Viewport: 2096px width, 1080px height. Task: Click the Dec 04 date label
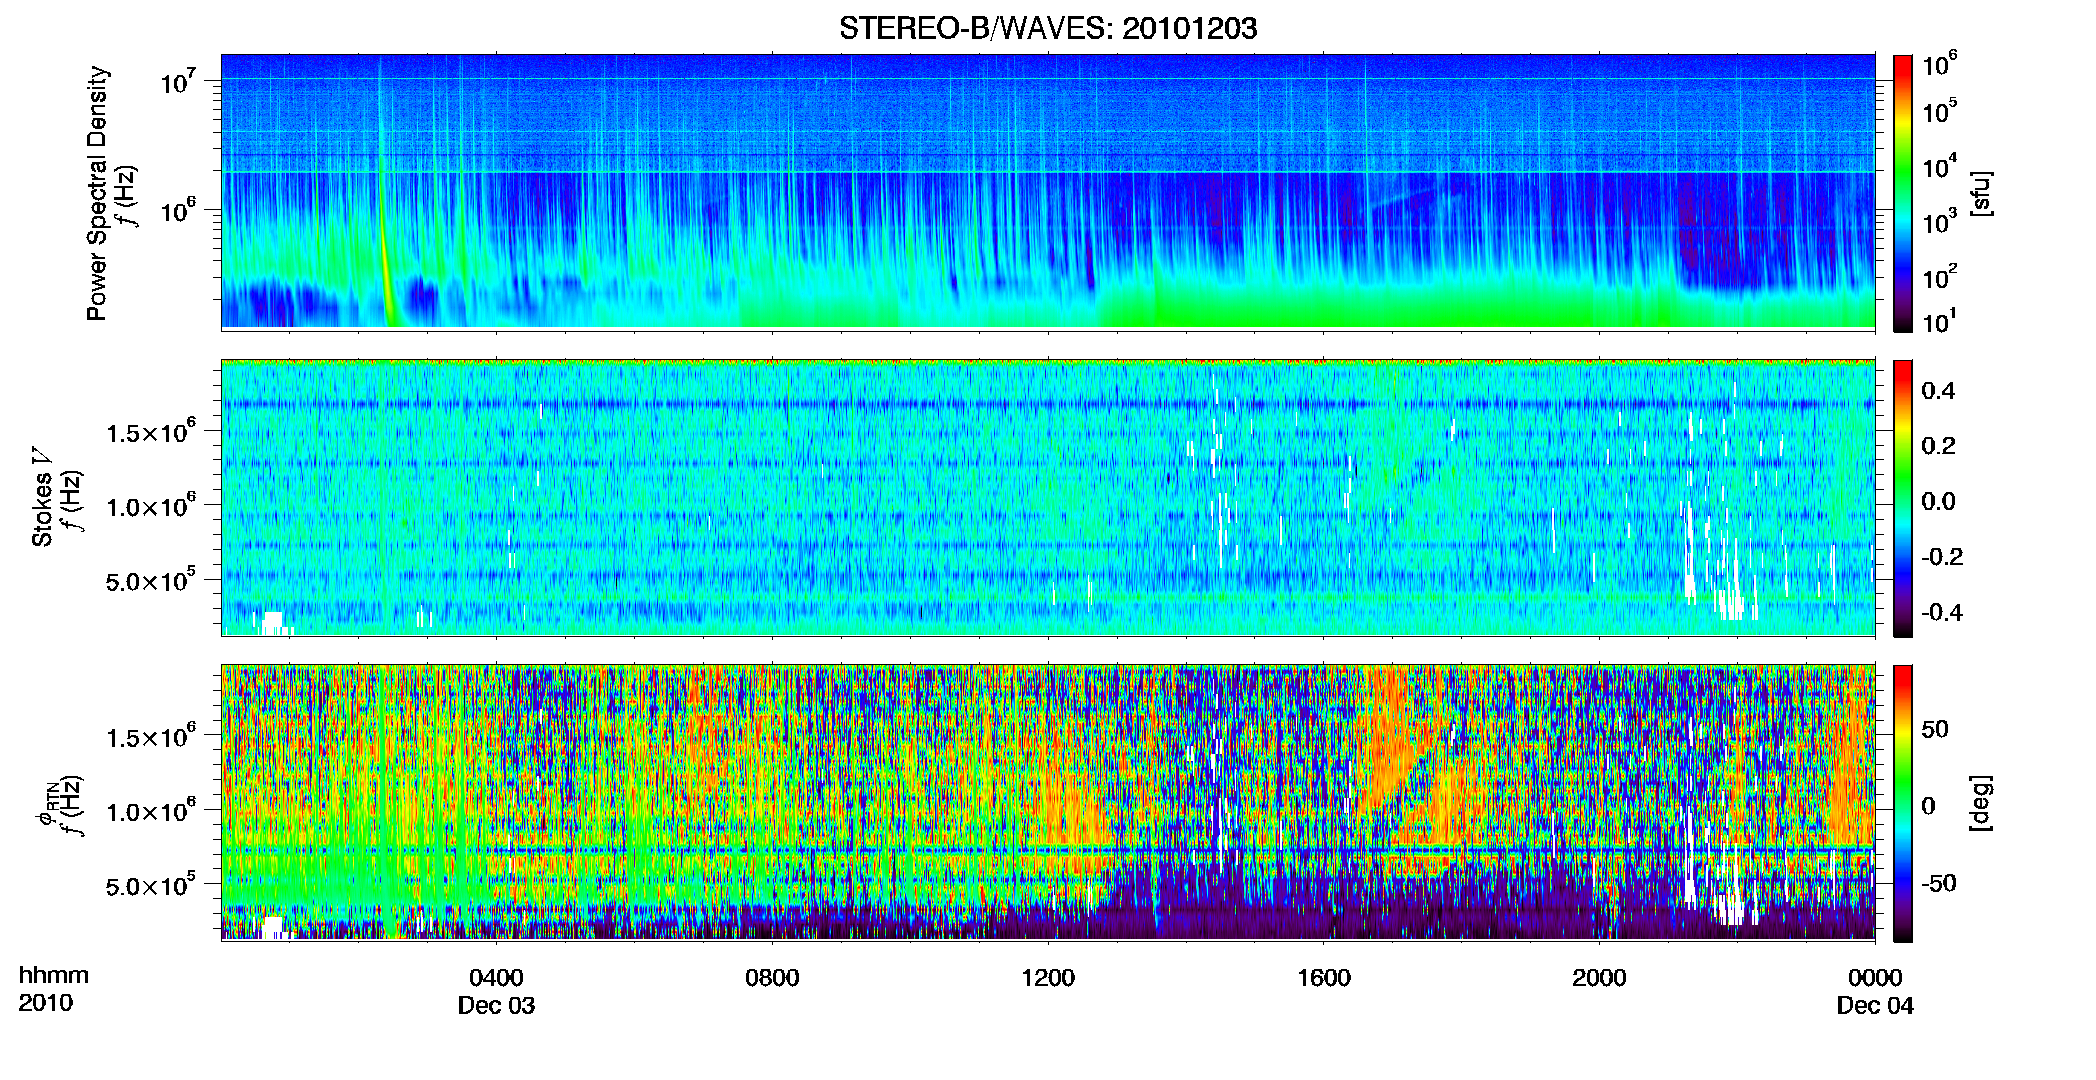[1875, 1005]
